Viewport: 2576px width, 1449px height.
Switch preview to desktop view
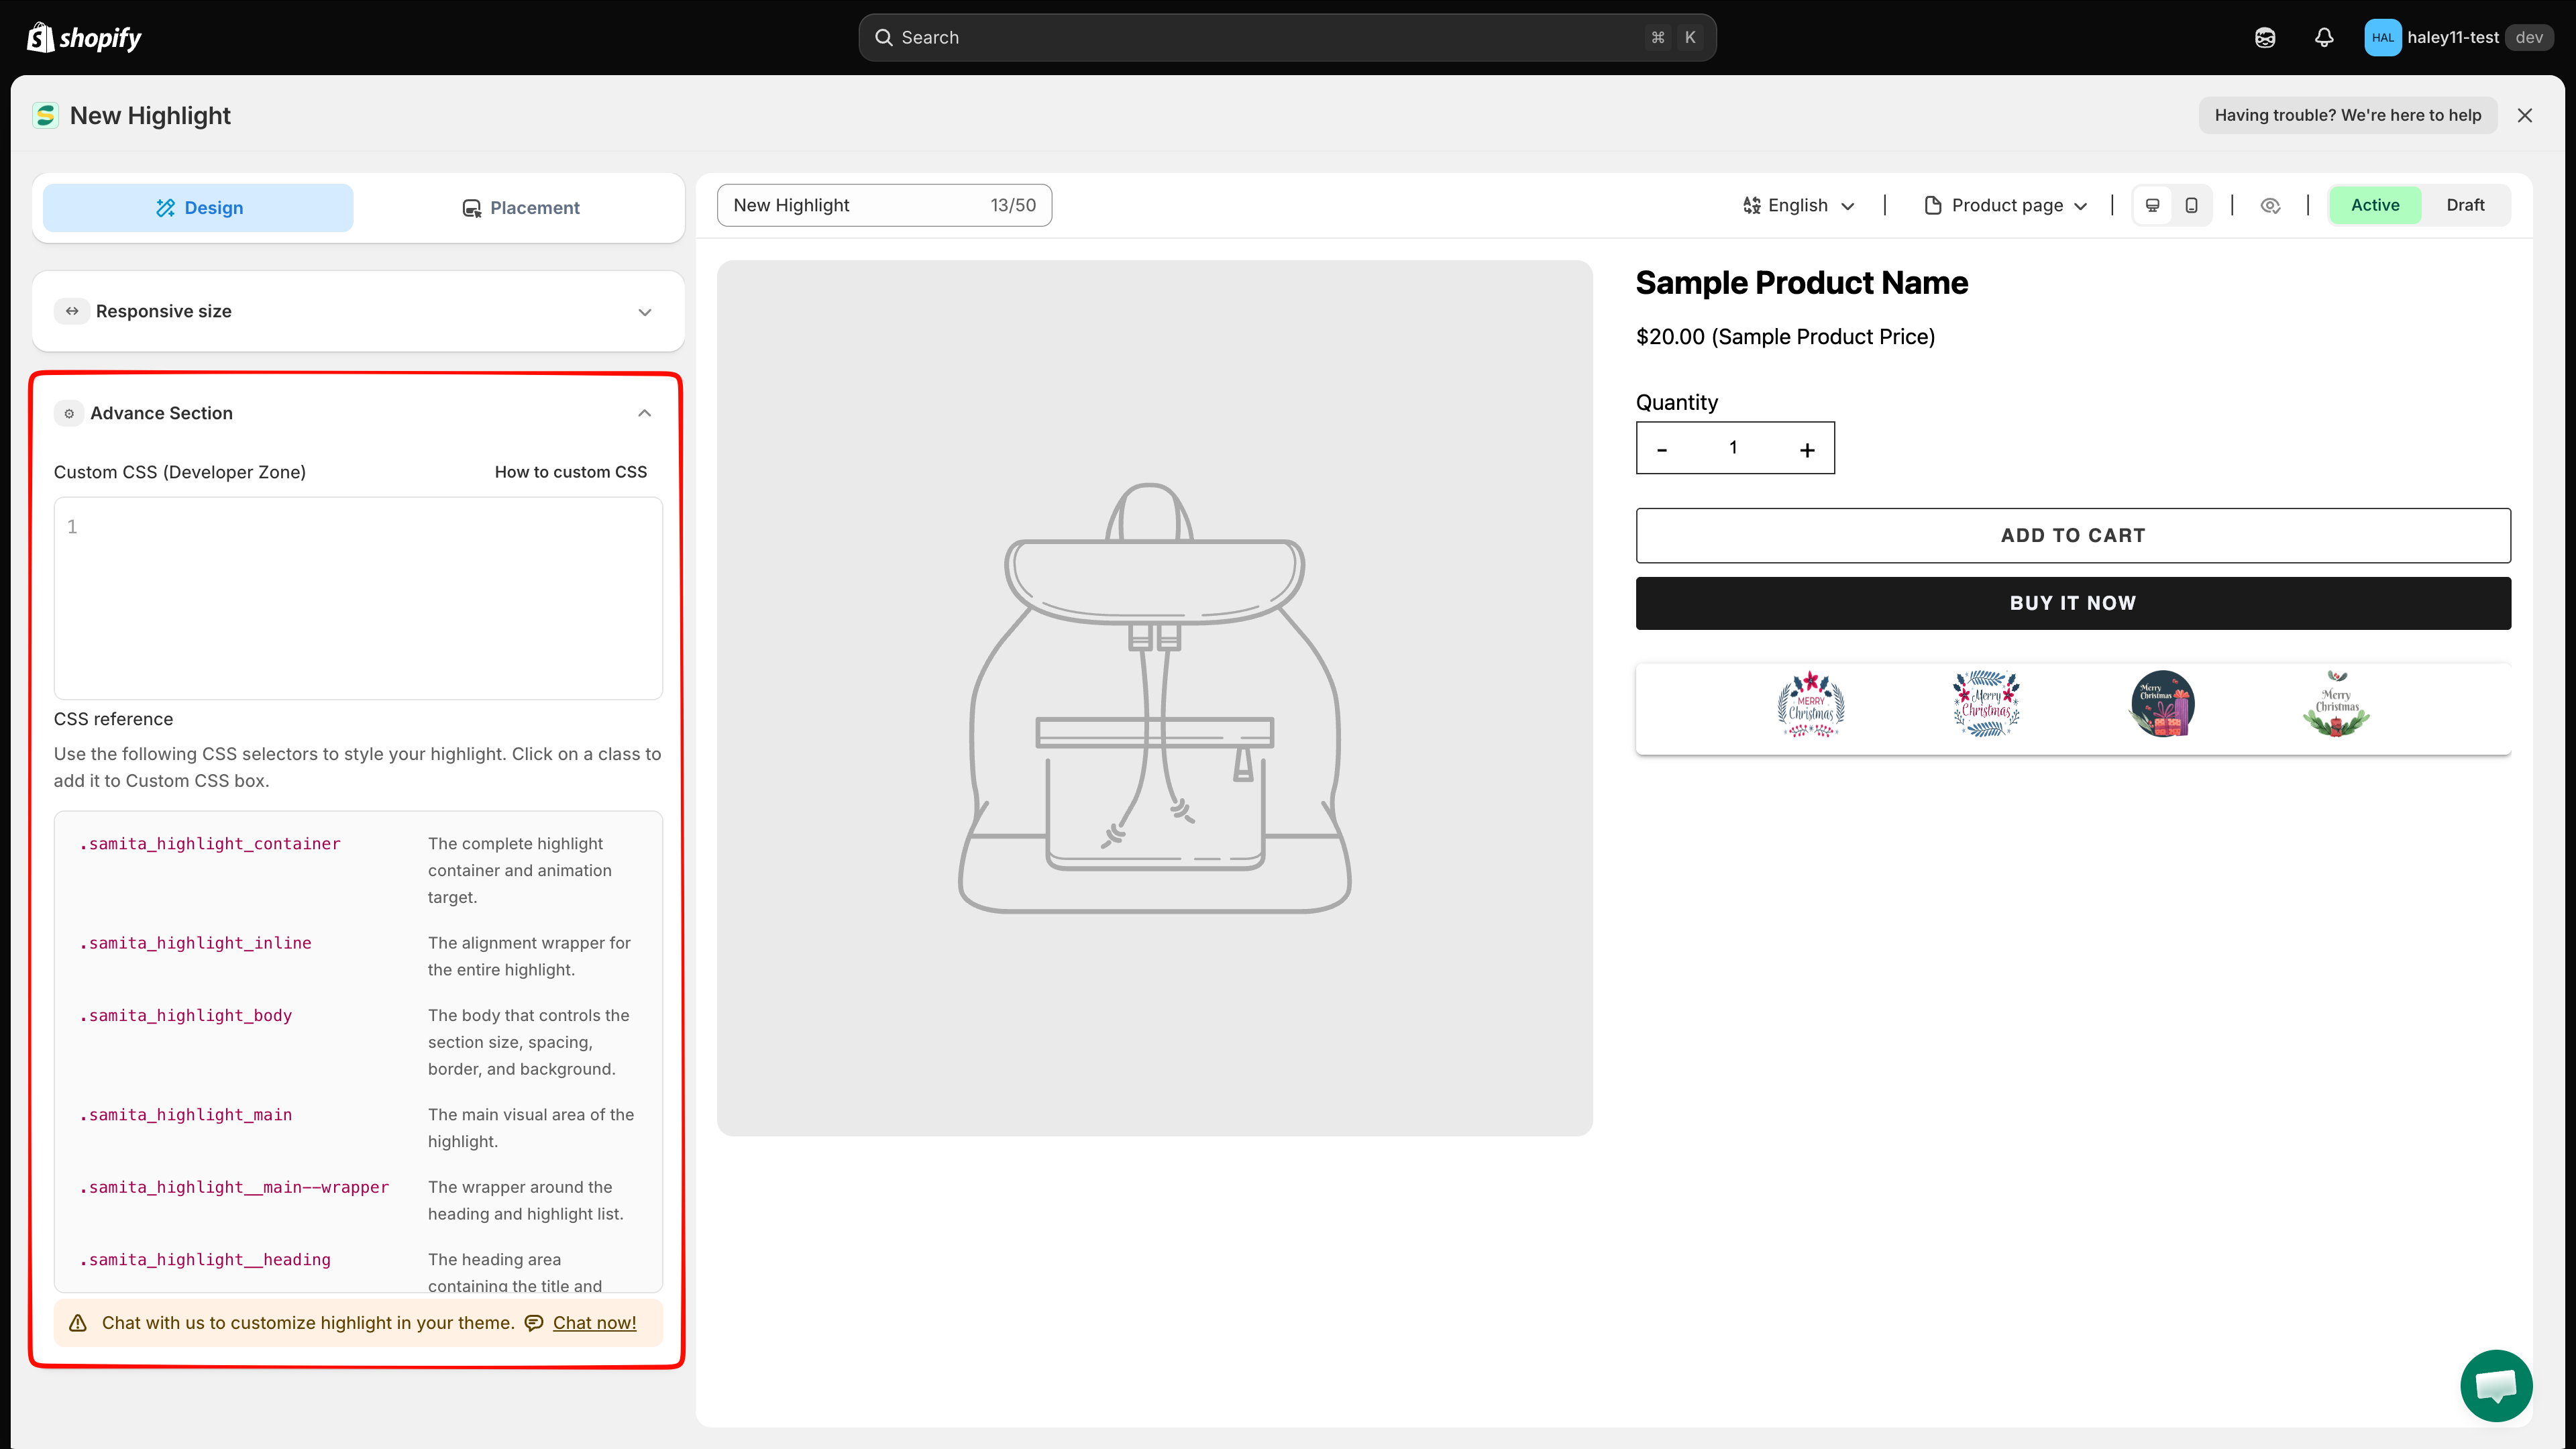(x=2153, y=205)
